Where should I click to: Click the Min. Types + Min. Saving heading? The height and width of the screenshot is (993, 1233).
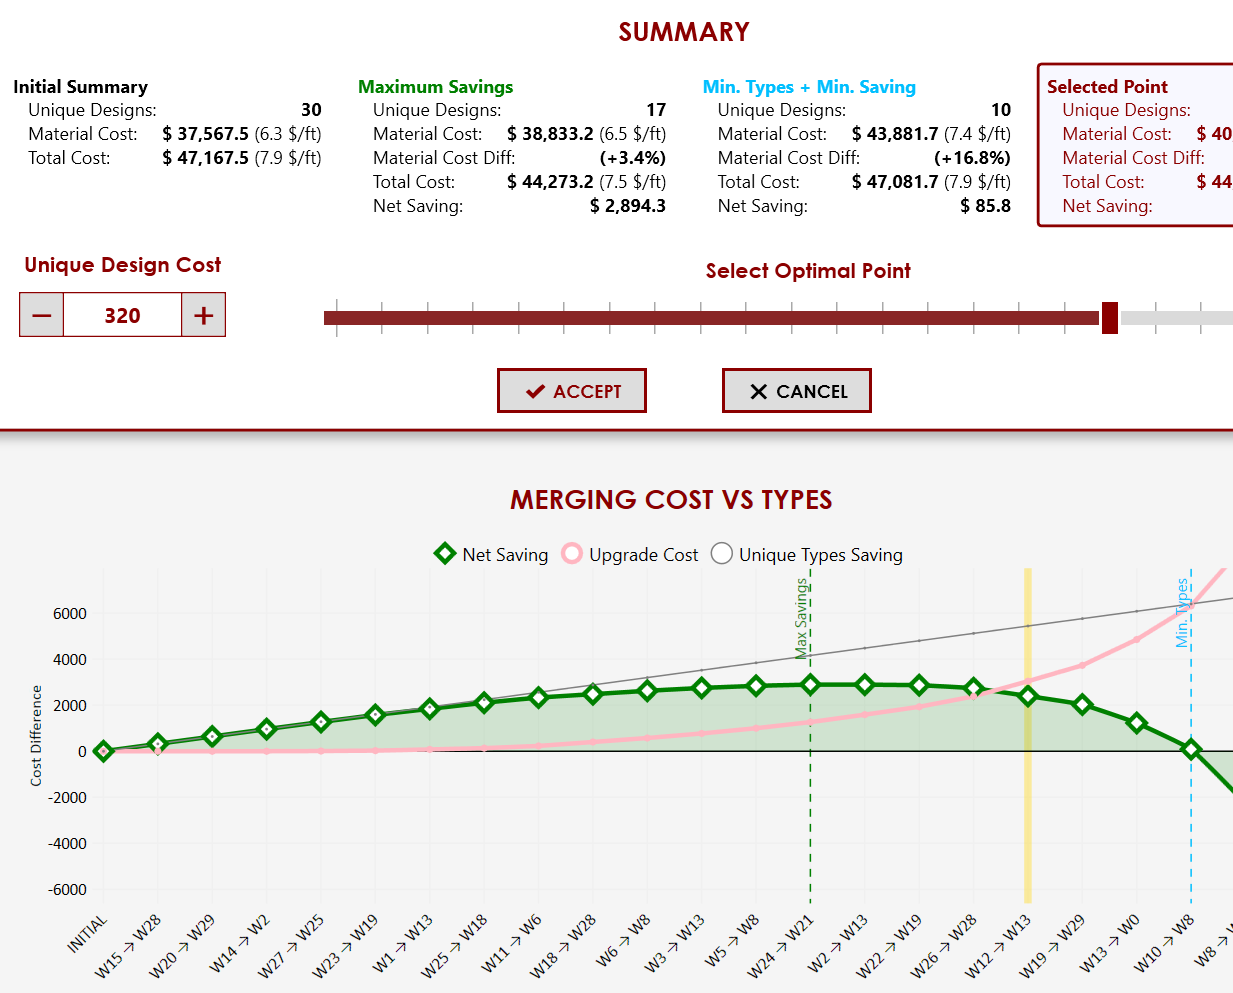809,87
